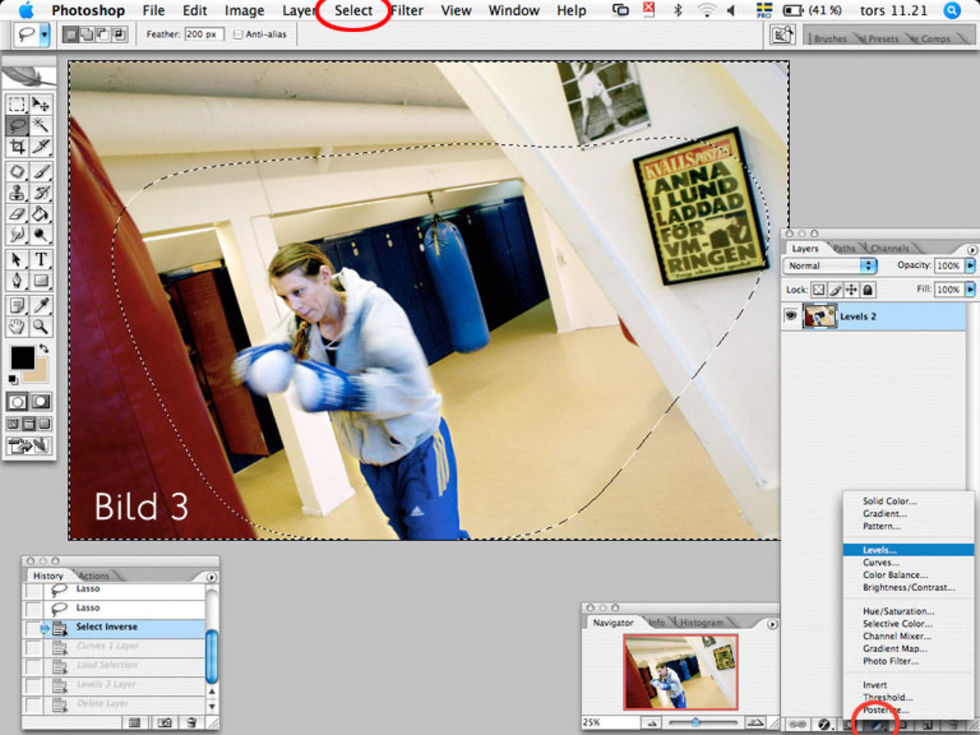980x735 pixels.
Task: Select the Lasso tool in toolbox
Action: point(18,126)
